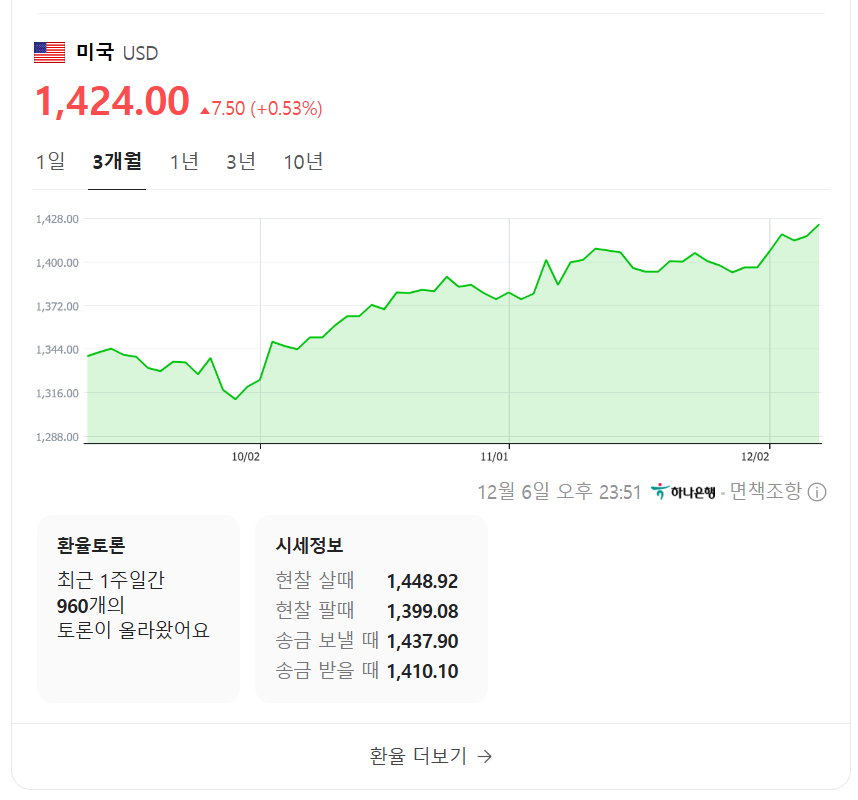
Task: Switch to the 1년 tab
Action: point(184,161)
